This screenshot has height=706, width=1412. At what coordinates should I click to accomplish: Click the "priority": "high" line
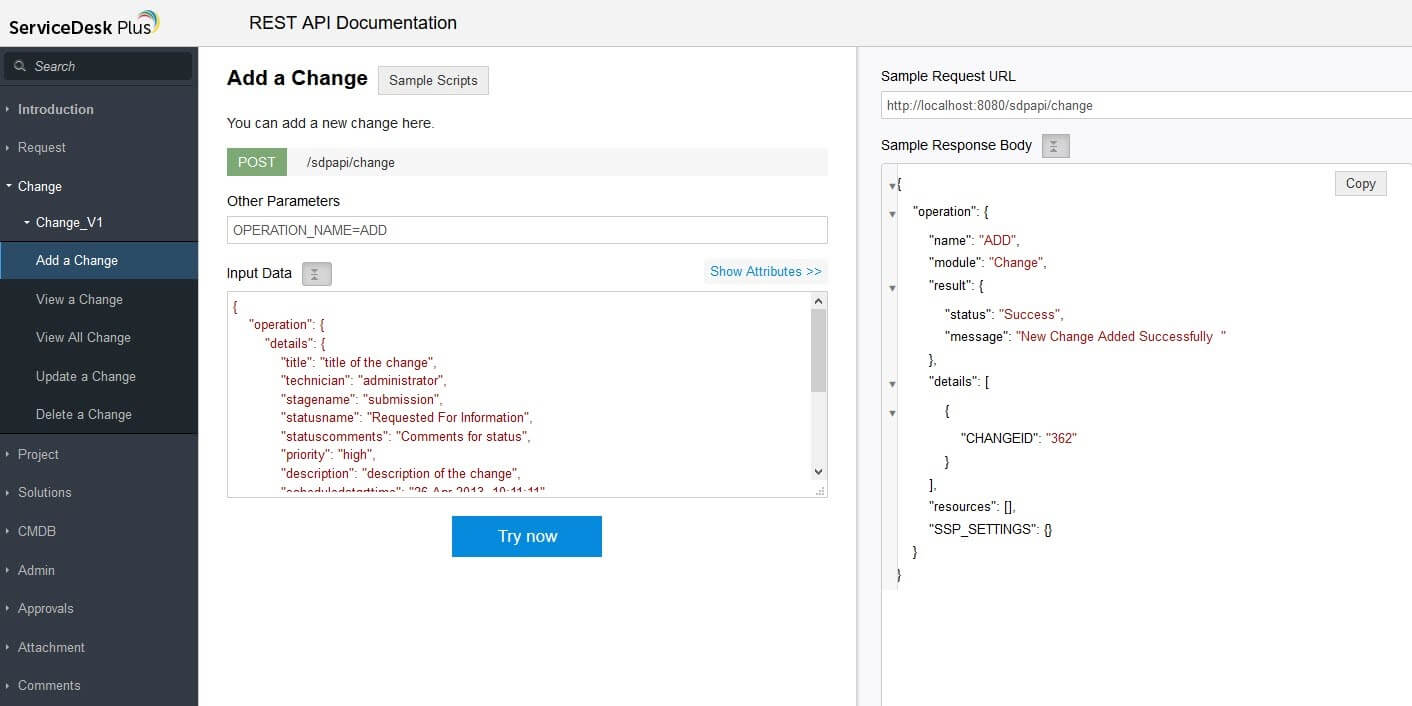click(330, 454)
